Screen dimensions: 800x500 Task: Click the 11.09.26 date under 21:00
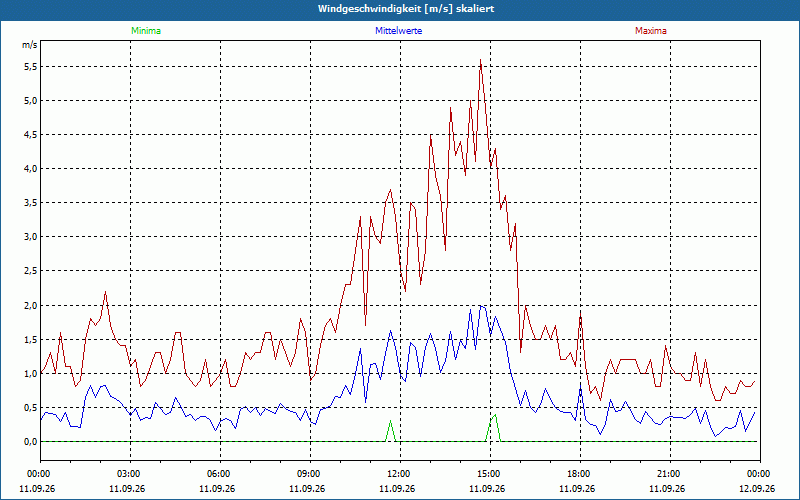click(667, 488)
